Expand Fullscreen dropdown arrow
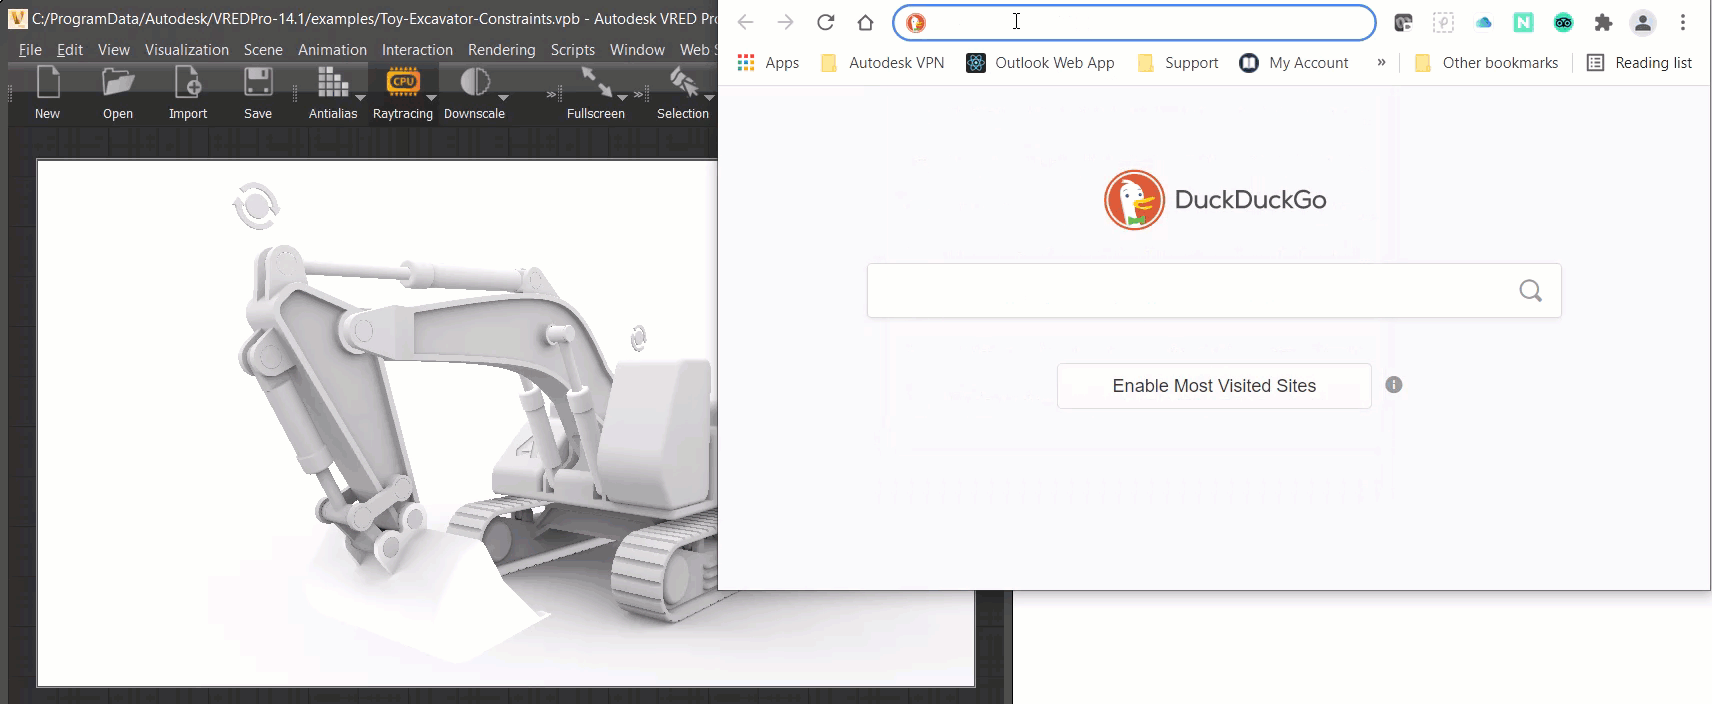 (622, 98)
